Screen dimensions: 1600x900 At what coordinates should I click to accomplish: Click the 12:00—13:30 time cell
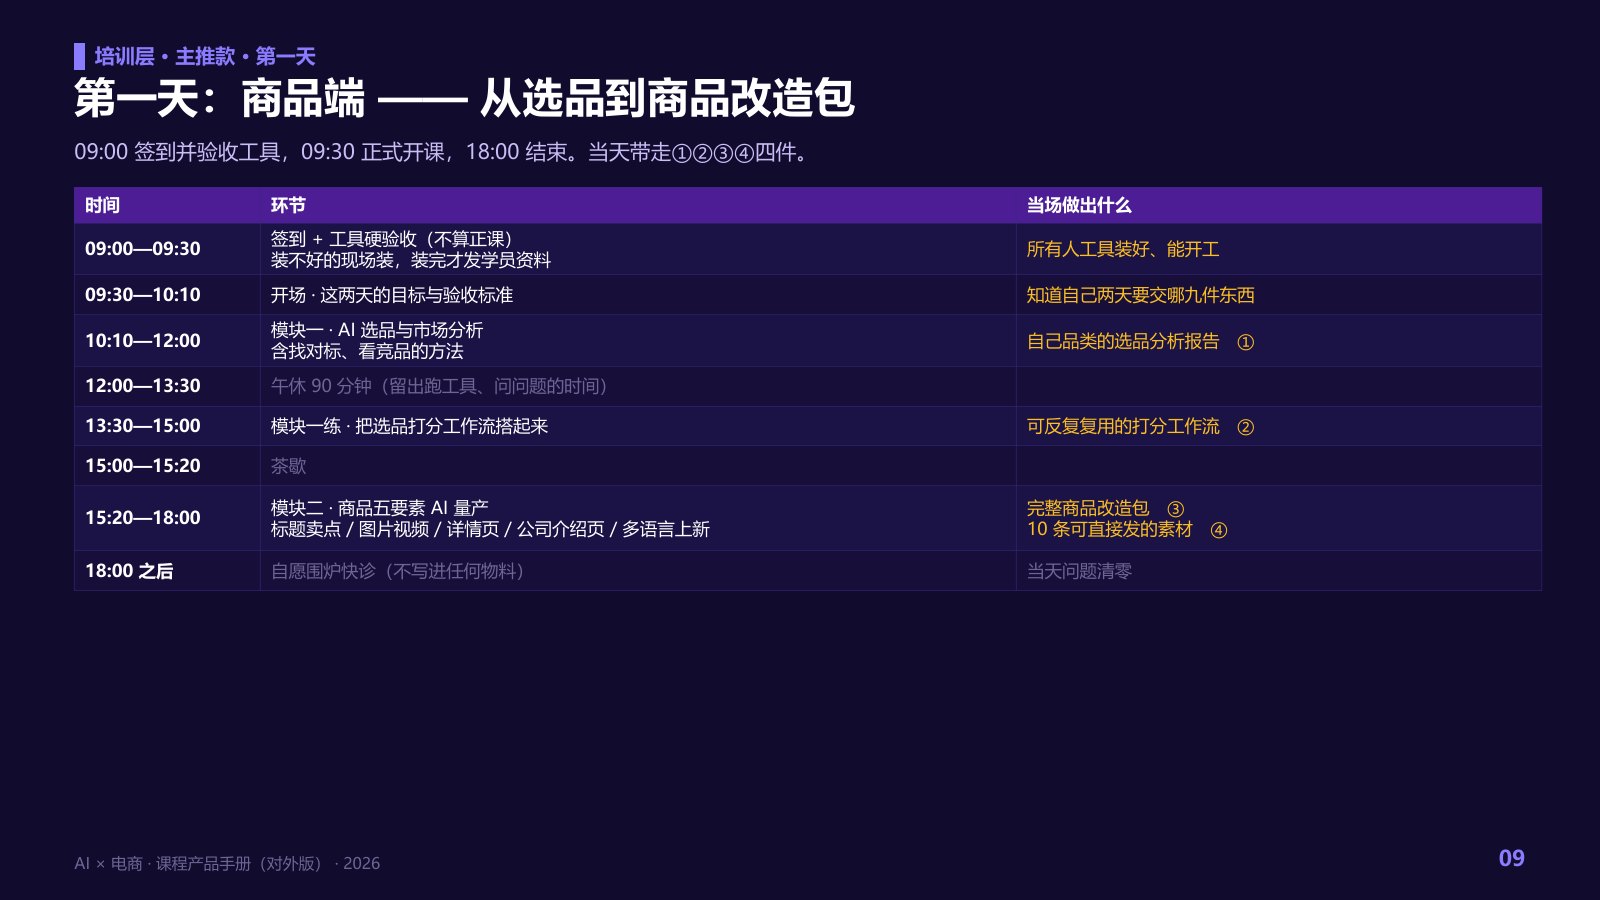pyautogui.click(x=167, y=386)
